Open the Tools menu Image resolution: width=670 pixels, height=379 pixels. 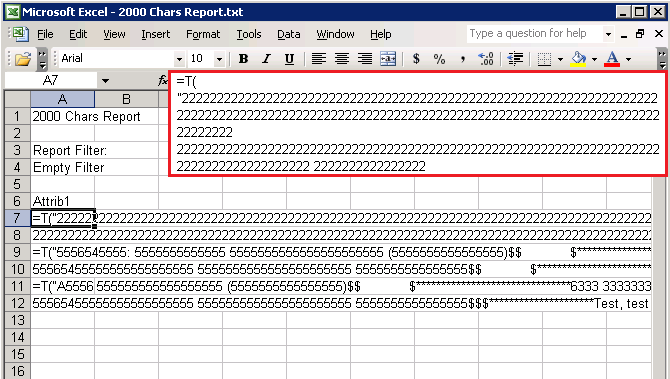(249, 34)
